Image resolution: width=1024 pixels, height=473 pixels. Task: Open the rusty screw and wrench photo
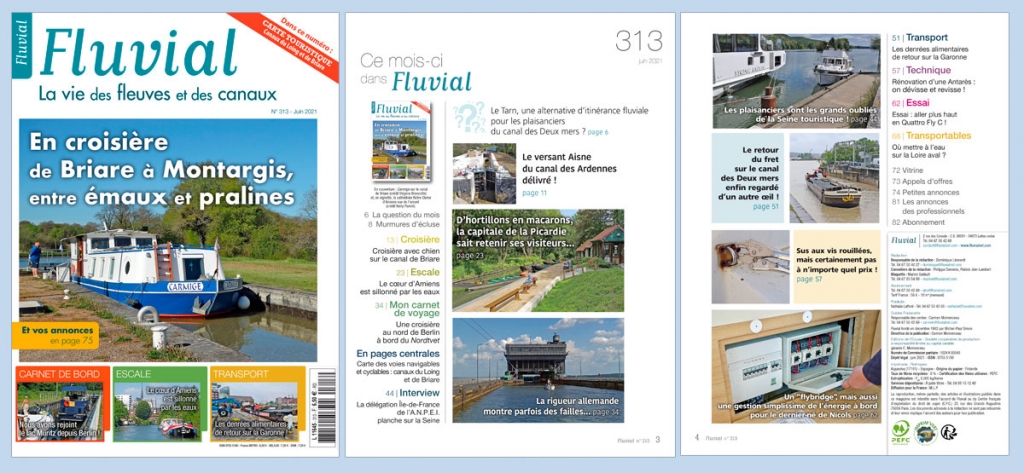point(750,267)
